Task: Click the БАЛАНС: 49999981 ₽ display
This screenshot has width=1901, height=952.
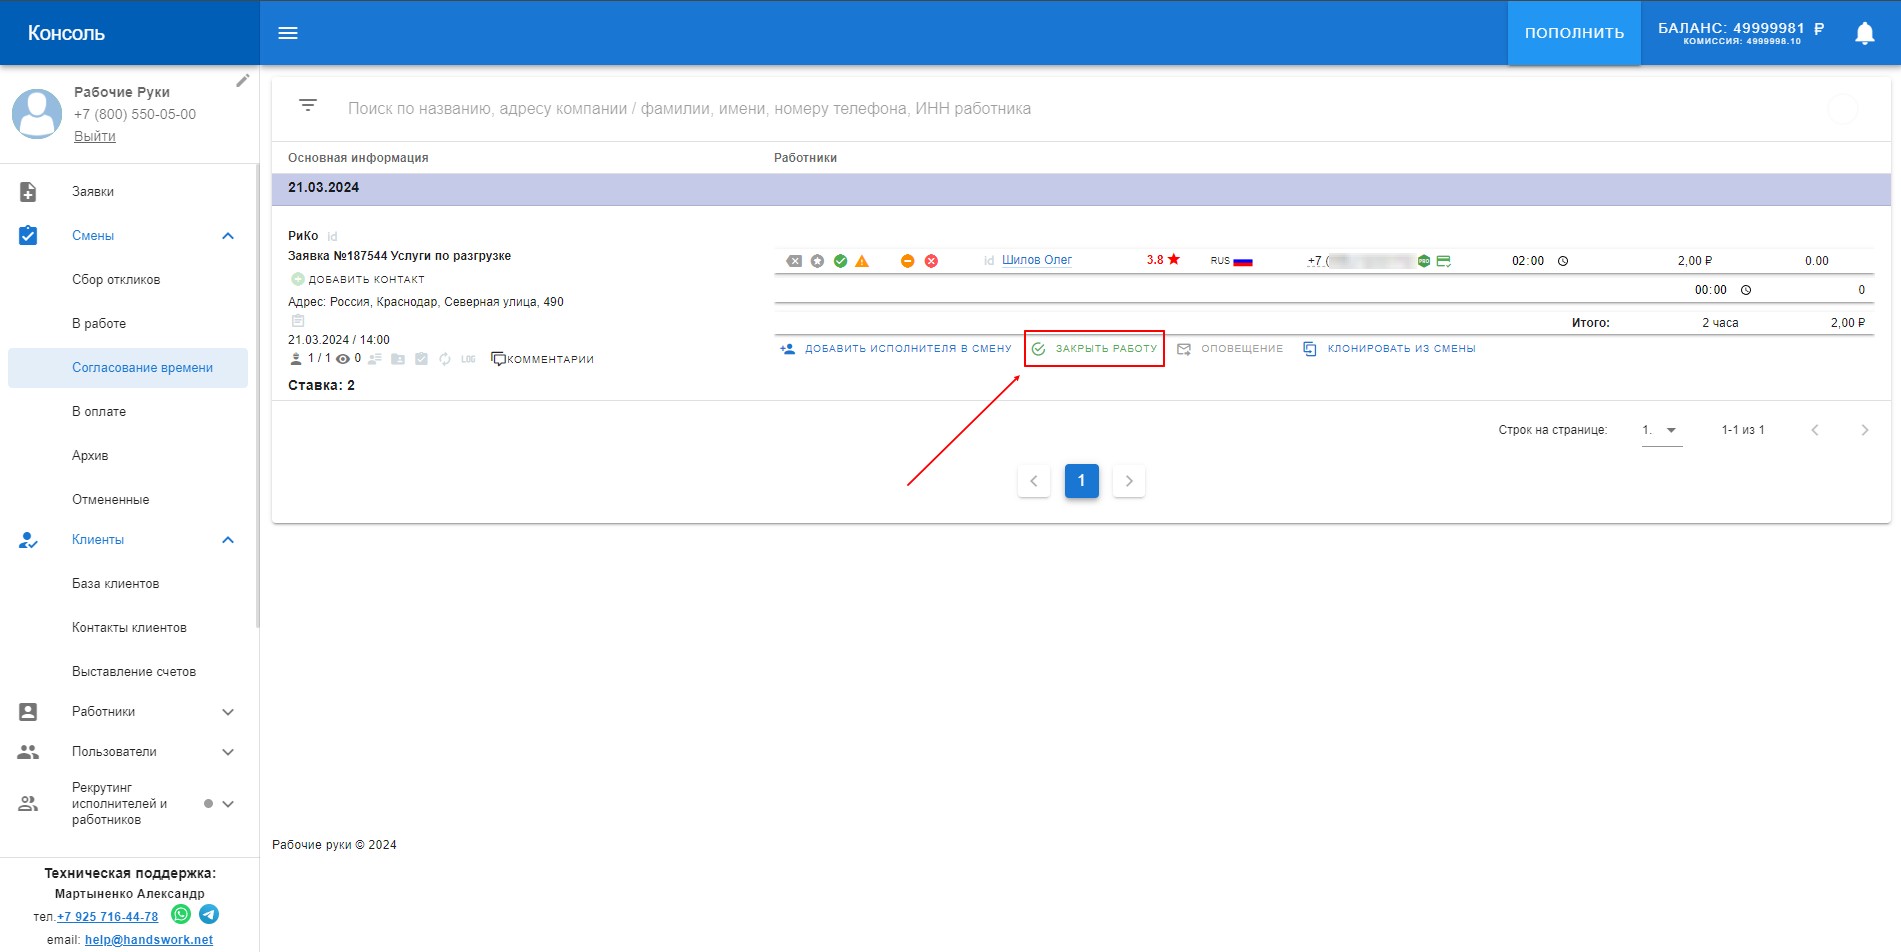Action: (x=1741, y=33)
